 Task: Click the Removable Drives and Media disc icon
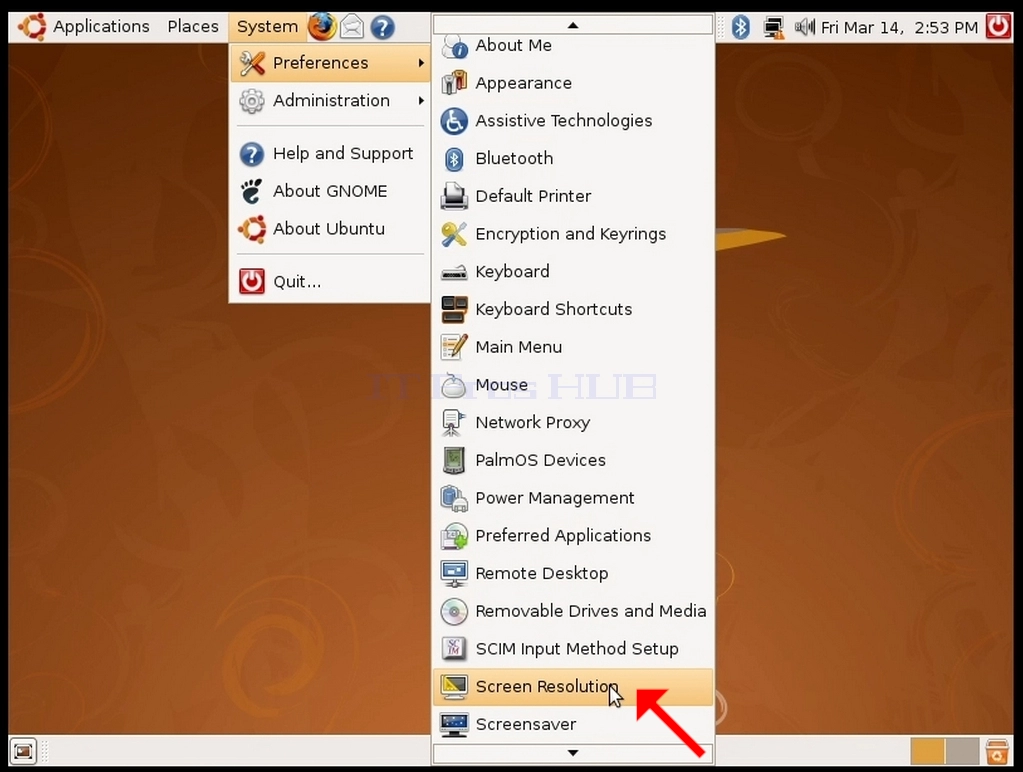point(454,611)
